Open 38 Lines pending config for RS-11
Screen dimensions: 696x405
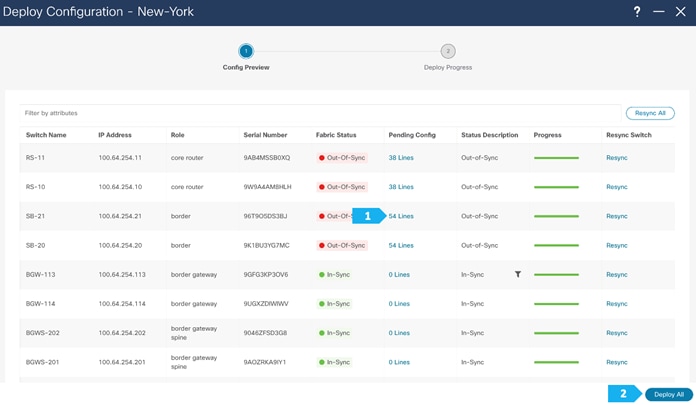401,158
